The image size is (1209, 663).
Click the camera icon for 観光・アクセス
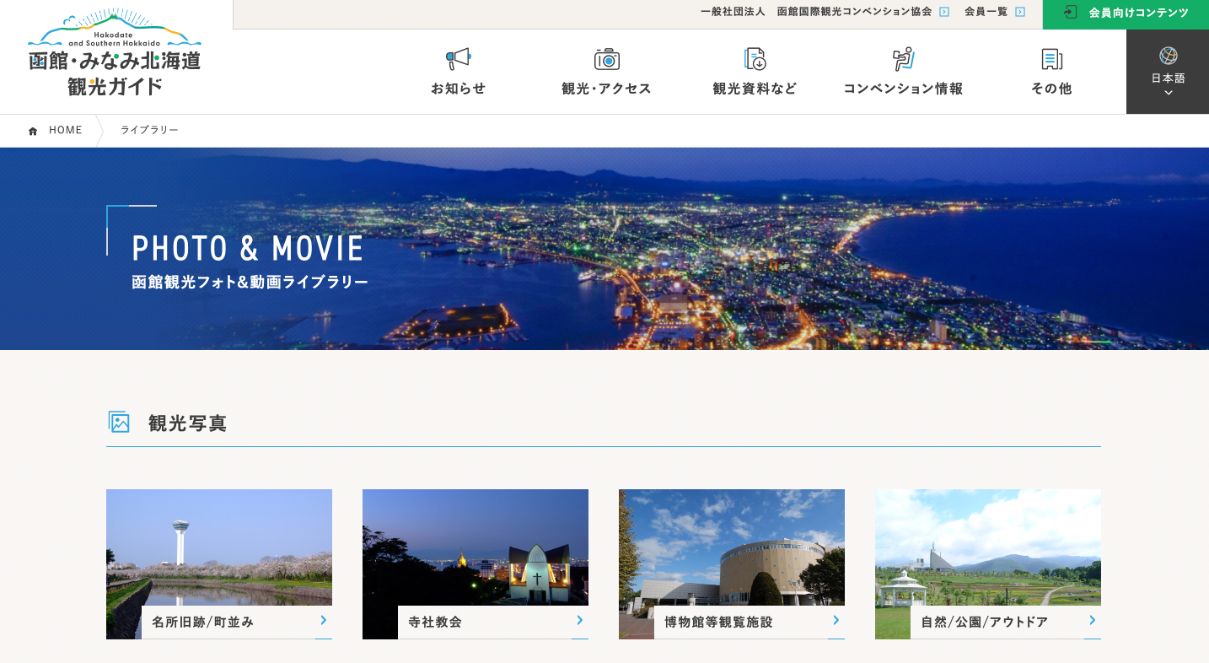(x=606, y=59)
